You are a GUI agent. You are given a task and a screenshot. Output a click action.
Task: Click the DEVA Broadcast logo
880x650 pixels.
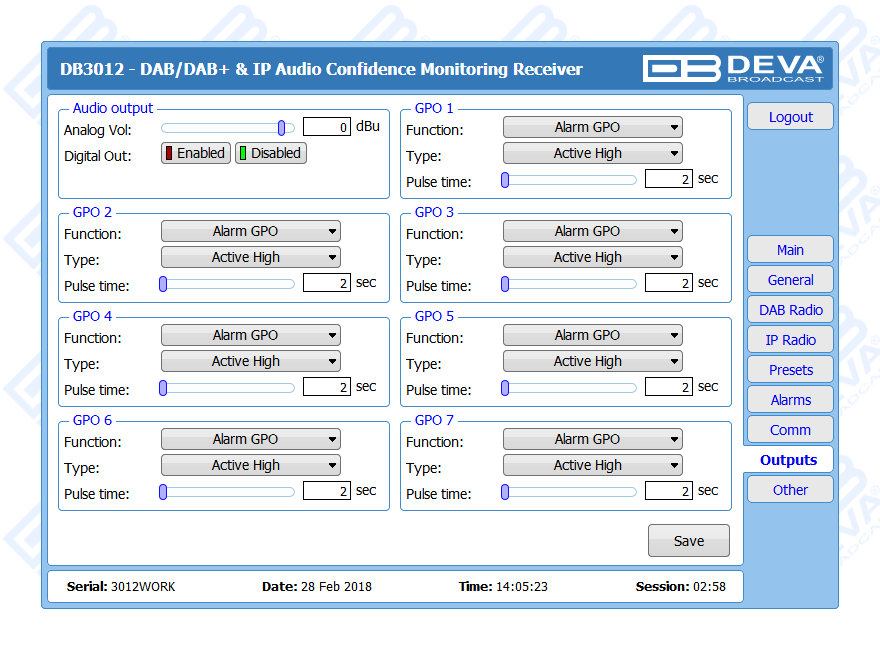click(x=734, y=68)
